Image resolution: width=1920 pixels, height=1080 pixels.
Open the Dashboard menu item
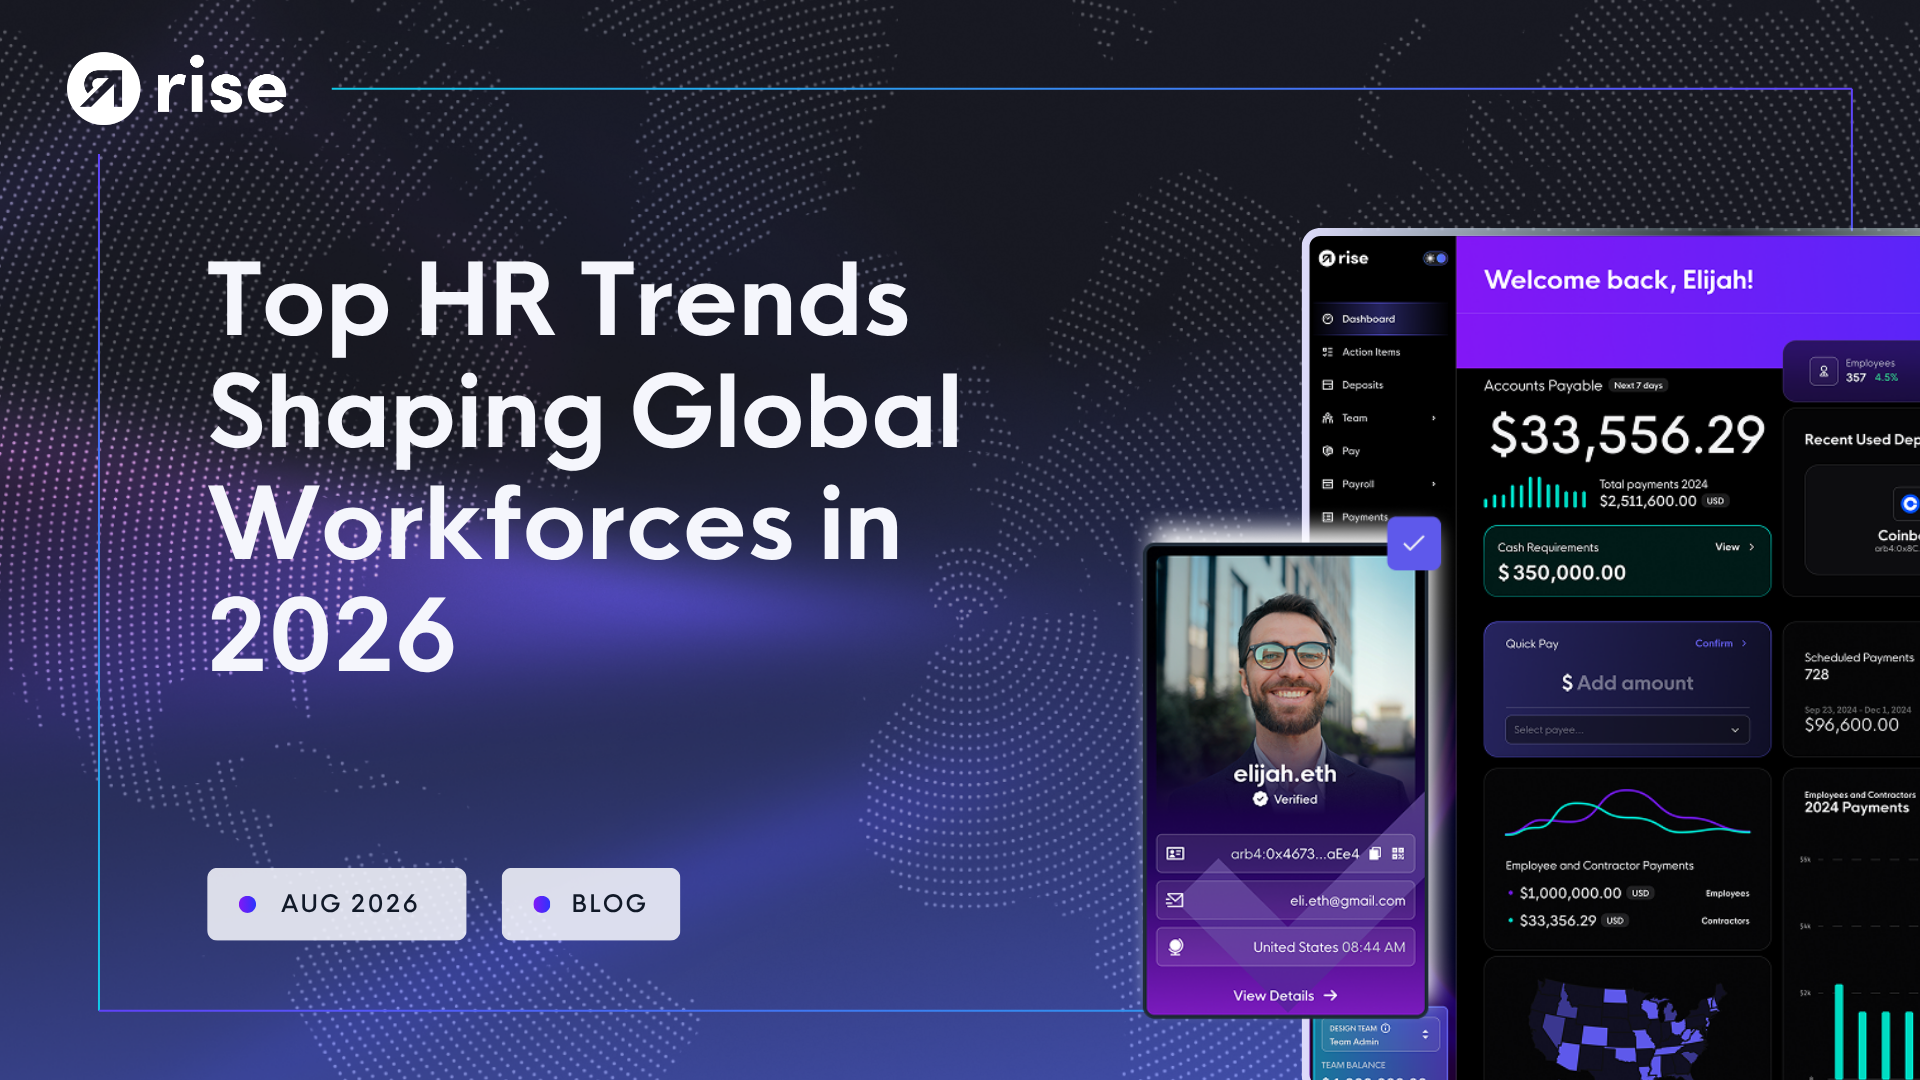point(1379,319)
